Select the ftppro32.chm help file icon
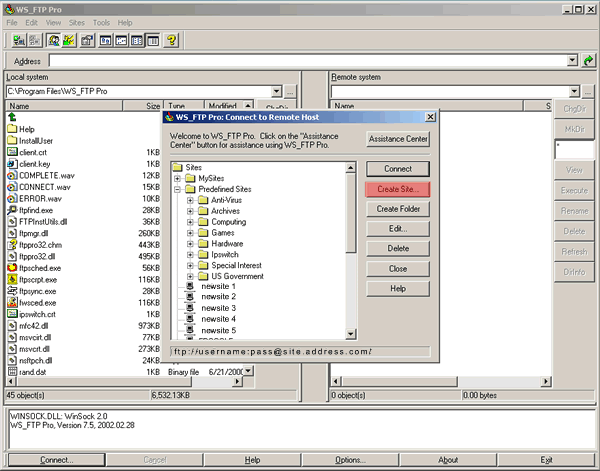This screenshot has width=600, height=471. coord(12,244)
